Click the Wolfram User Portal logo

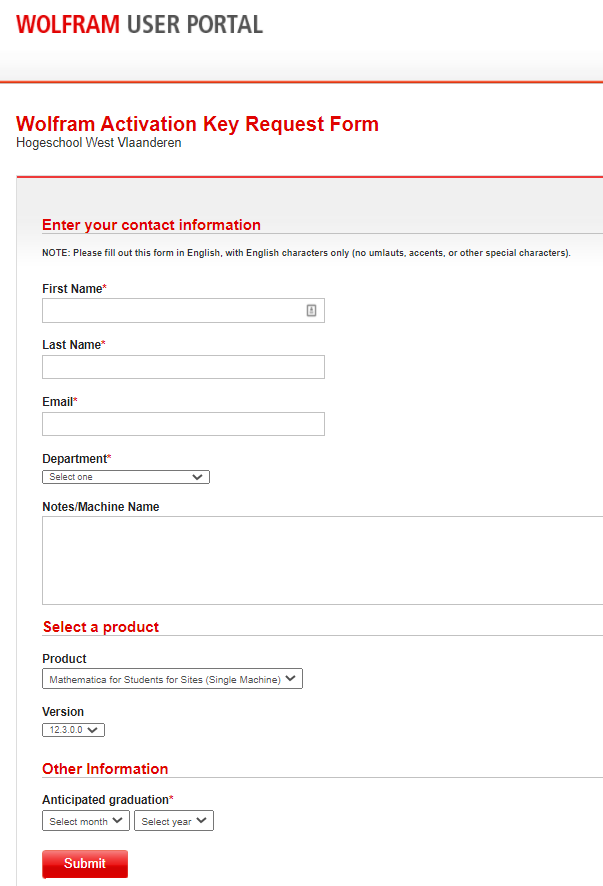click(140, 24)
